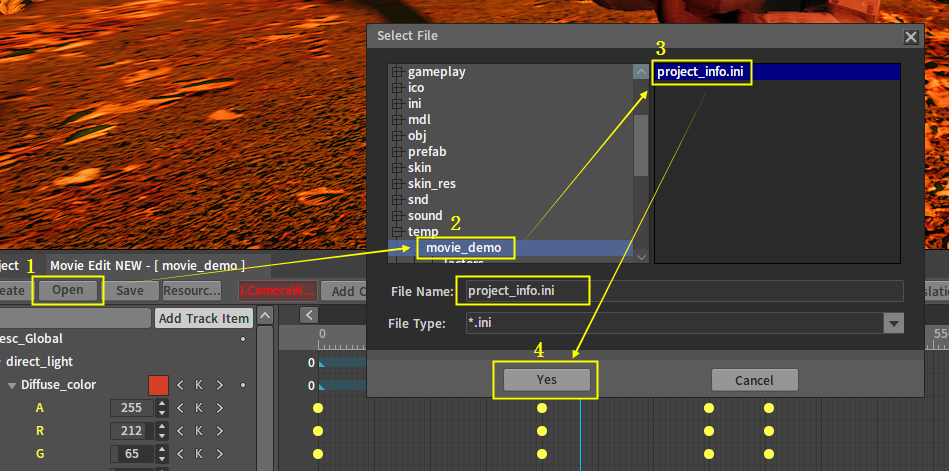Select movie_demo folder in the tree
The height and width of the screenshot is (471, 949).
pos(463,247)
